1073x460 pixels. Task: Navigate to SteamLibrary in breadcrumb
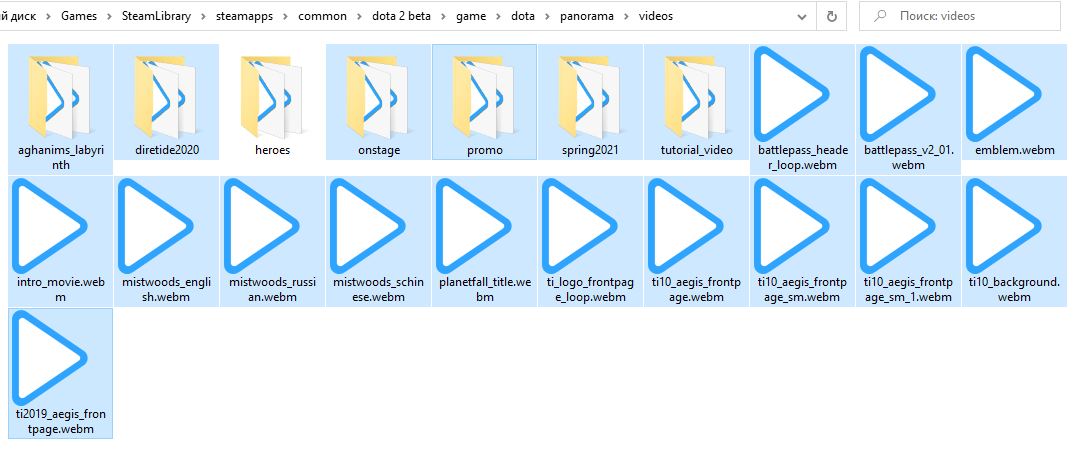tap(157, 16)
